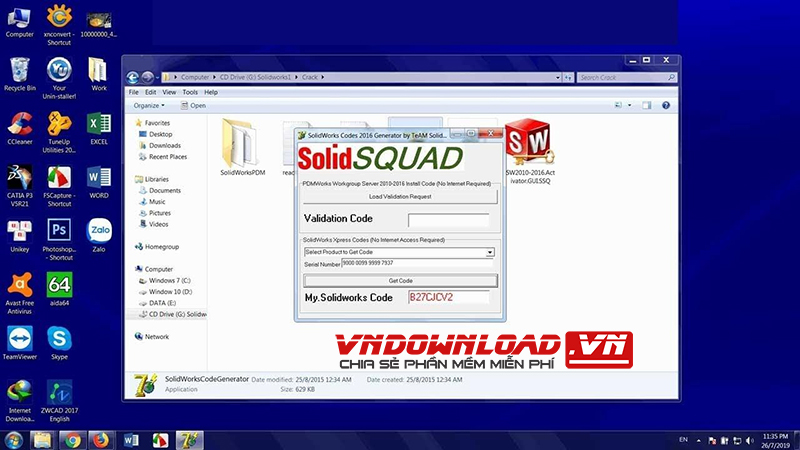Open the View menu in Explorer
The width and height of the screenshot is (800, 450).
click(169, 92)
